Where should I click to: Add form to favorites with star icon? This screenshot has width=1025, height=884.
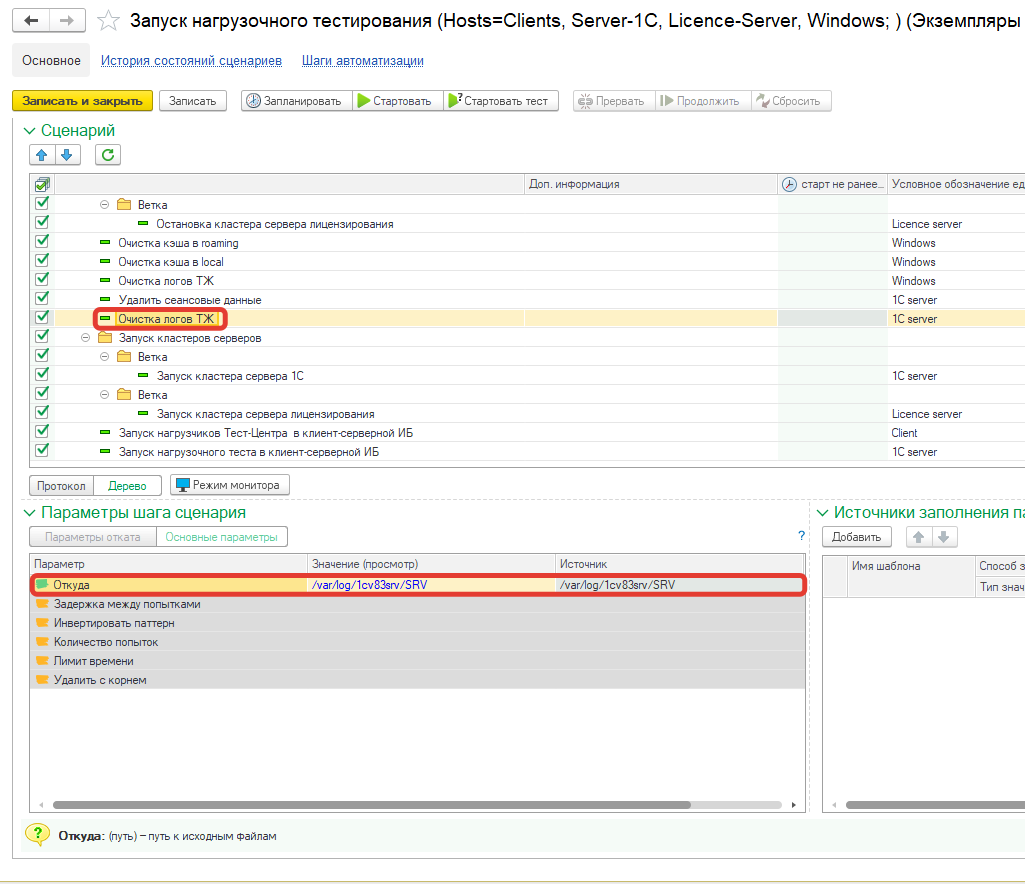(110, 21)
